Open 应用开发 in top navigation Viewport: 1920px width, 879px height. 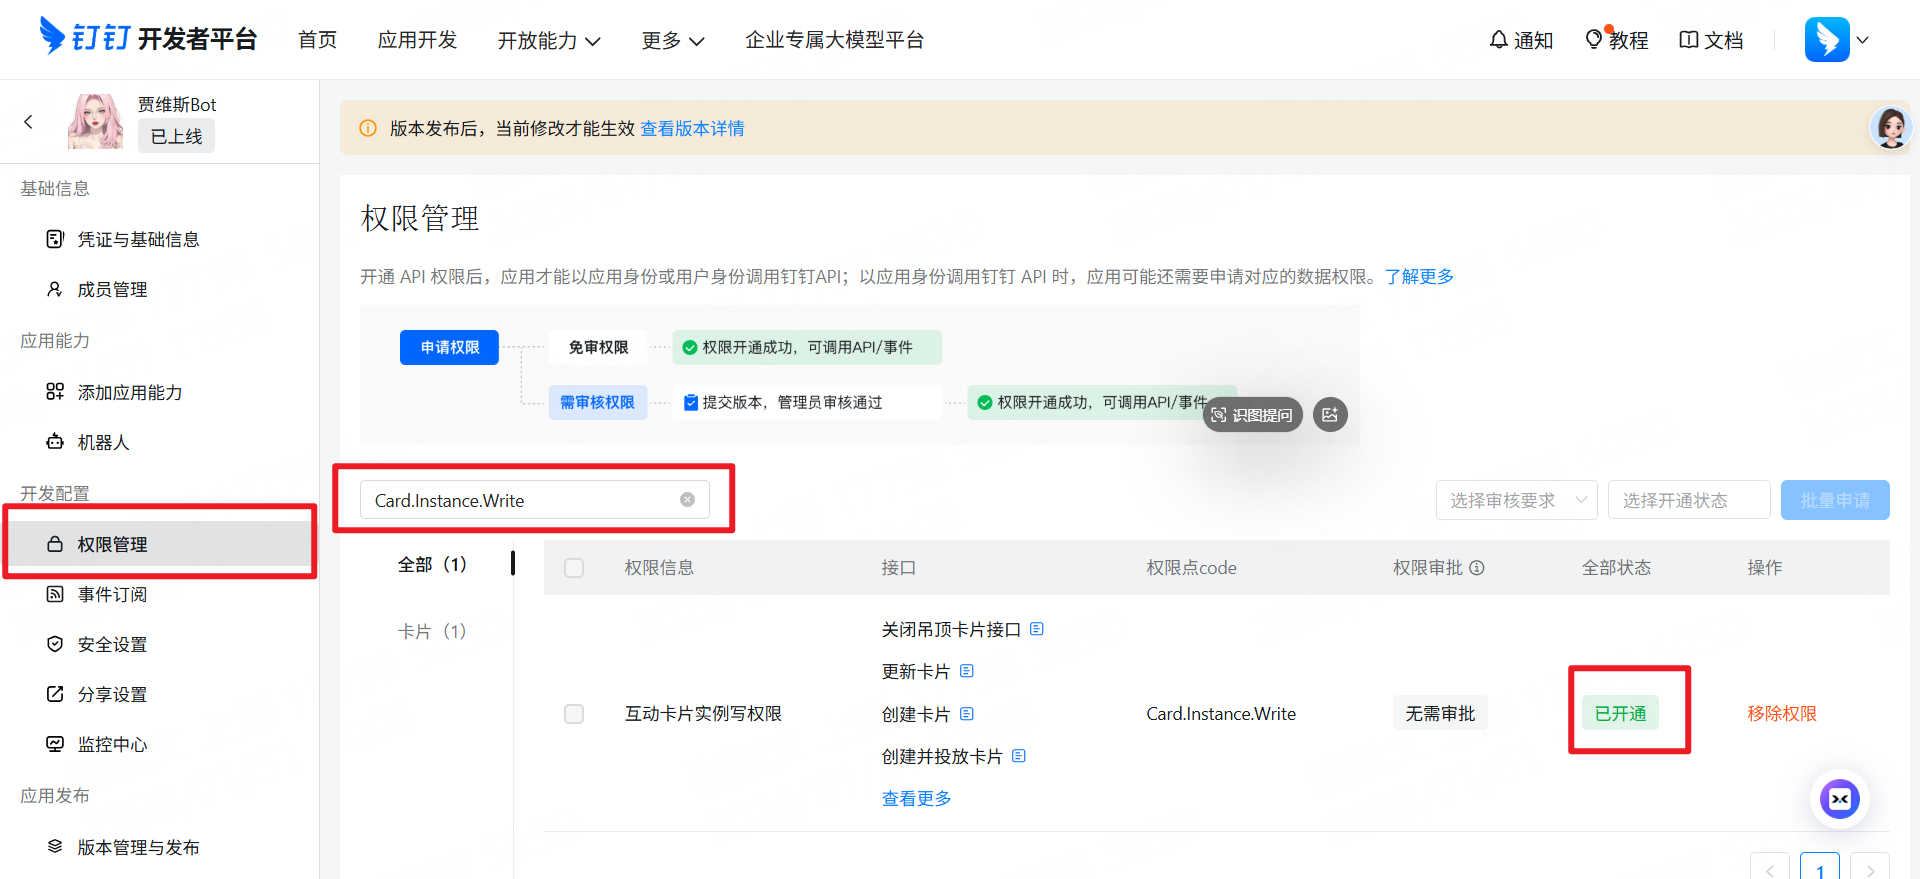pyautogui.click(x=417, y=40)
